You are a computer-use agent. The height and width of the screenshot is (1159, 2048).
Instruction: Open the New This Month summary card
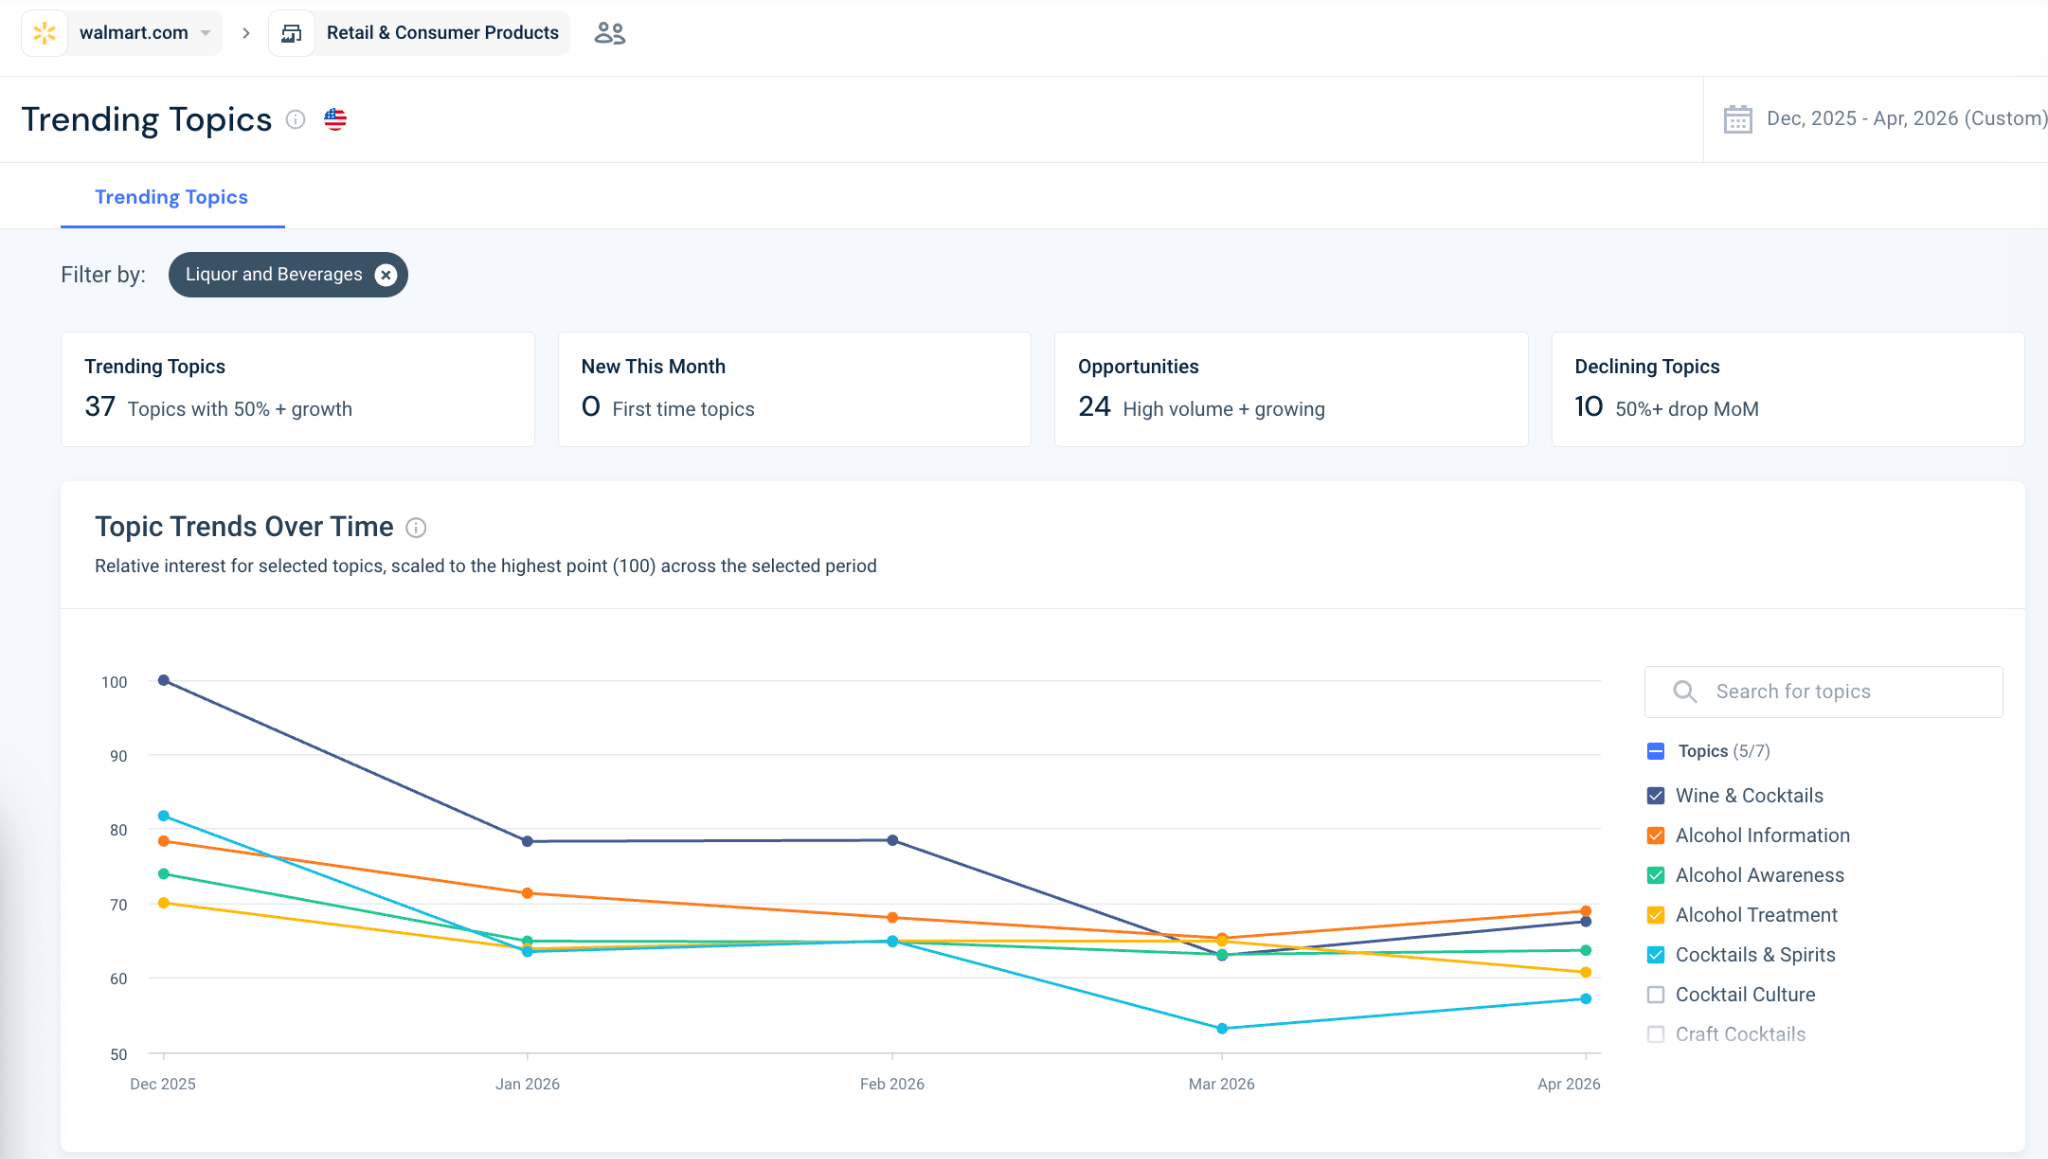794,389
